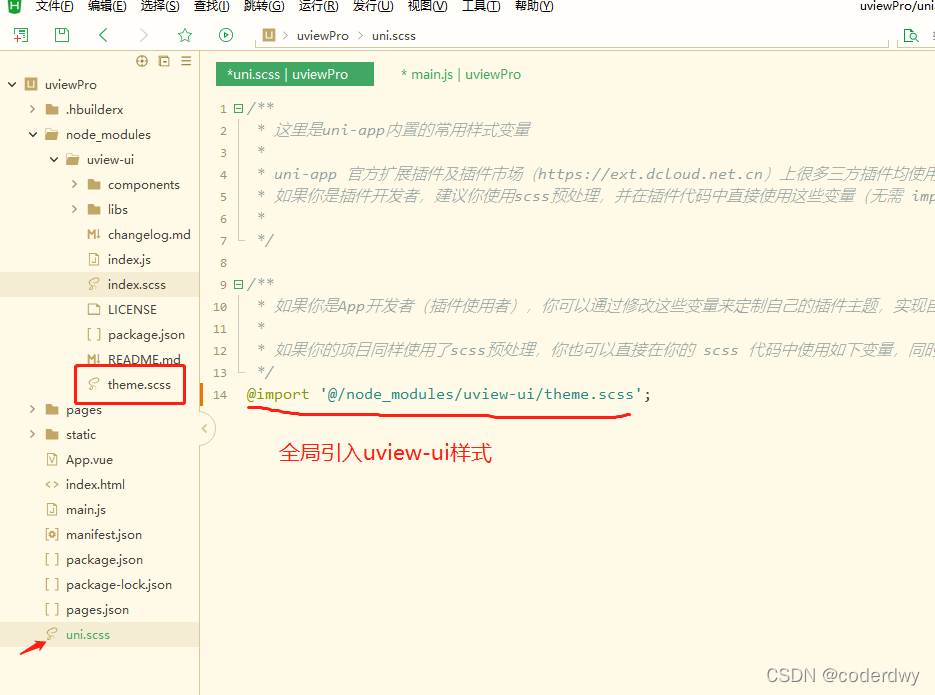
Task: Open the 编辑(E) menu
Action: pos(107,7)
